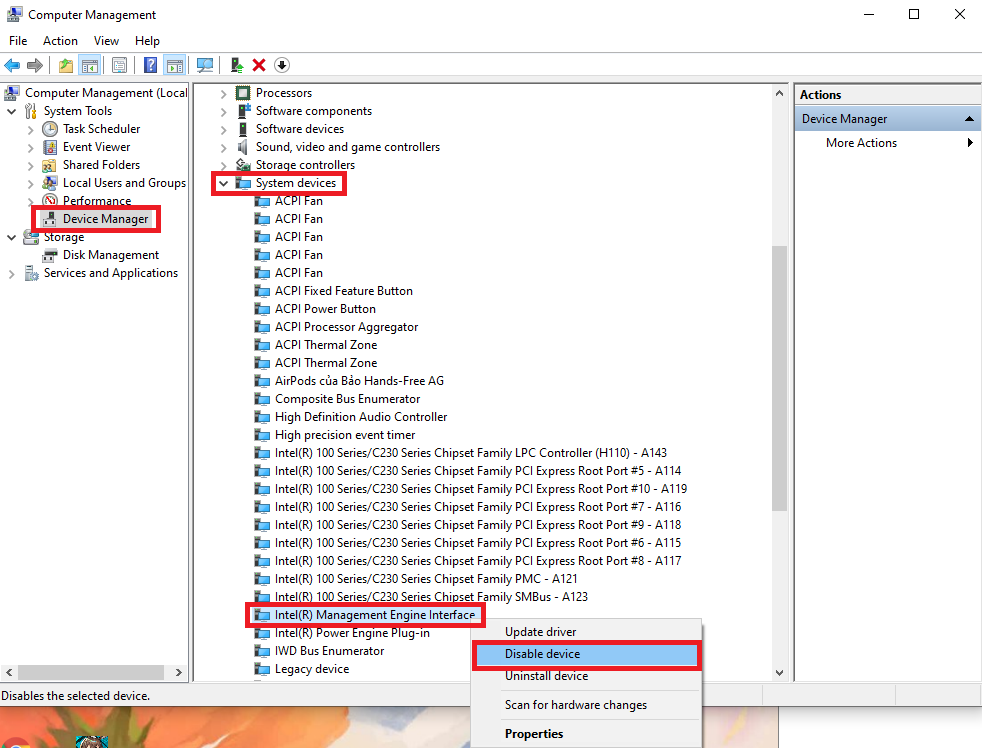The height and width of the screenshot is (749, 982).
Task: Expand the Processors category
Action: click(x=224, y=94)
